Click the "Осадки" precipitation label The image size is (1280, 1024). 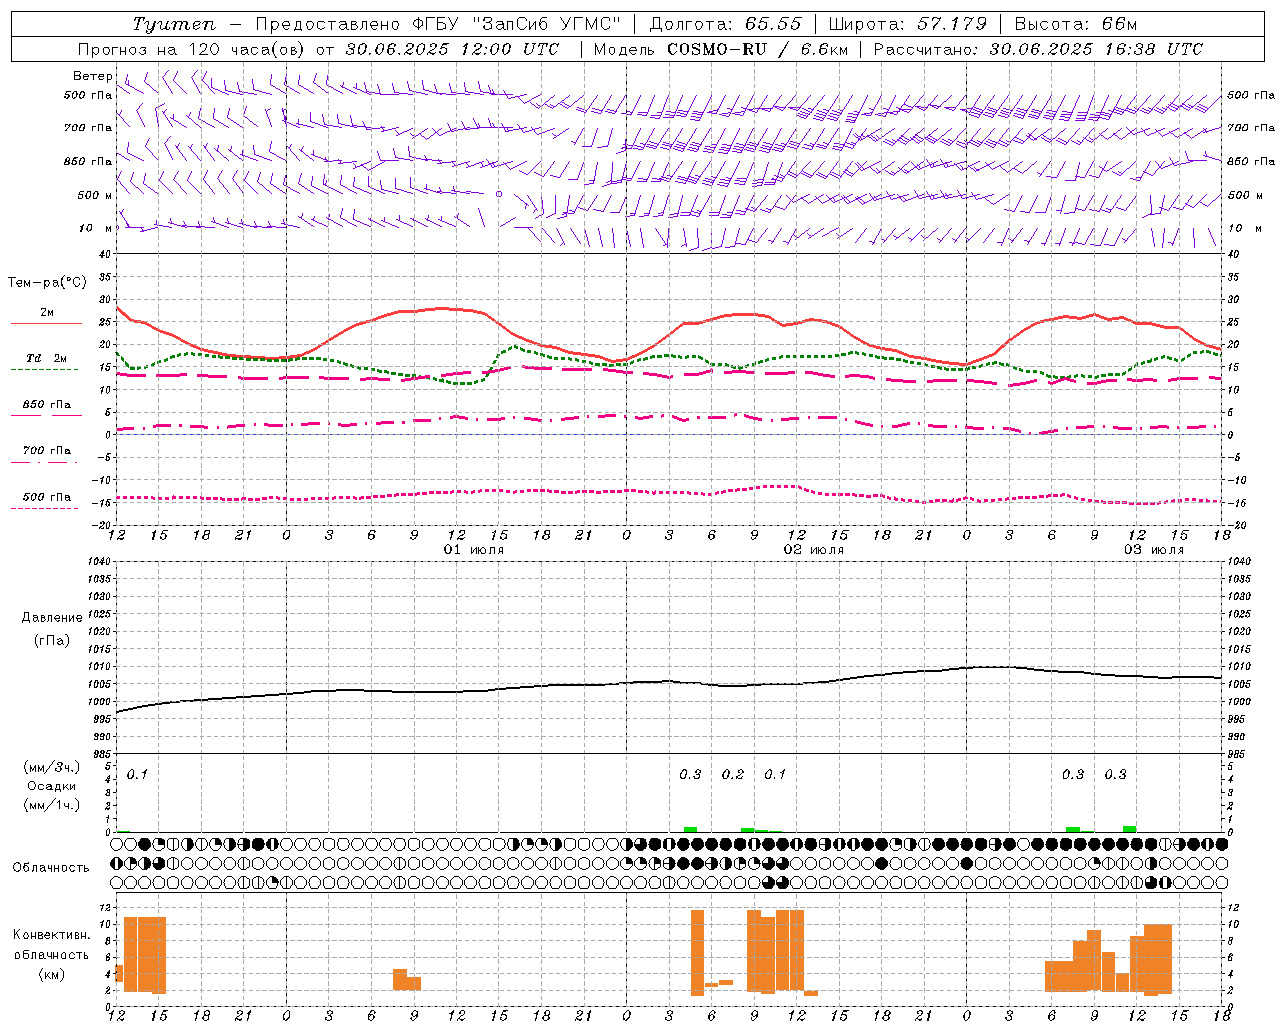(51, 786)
